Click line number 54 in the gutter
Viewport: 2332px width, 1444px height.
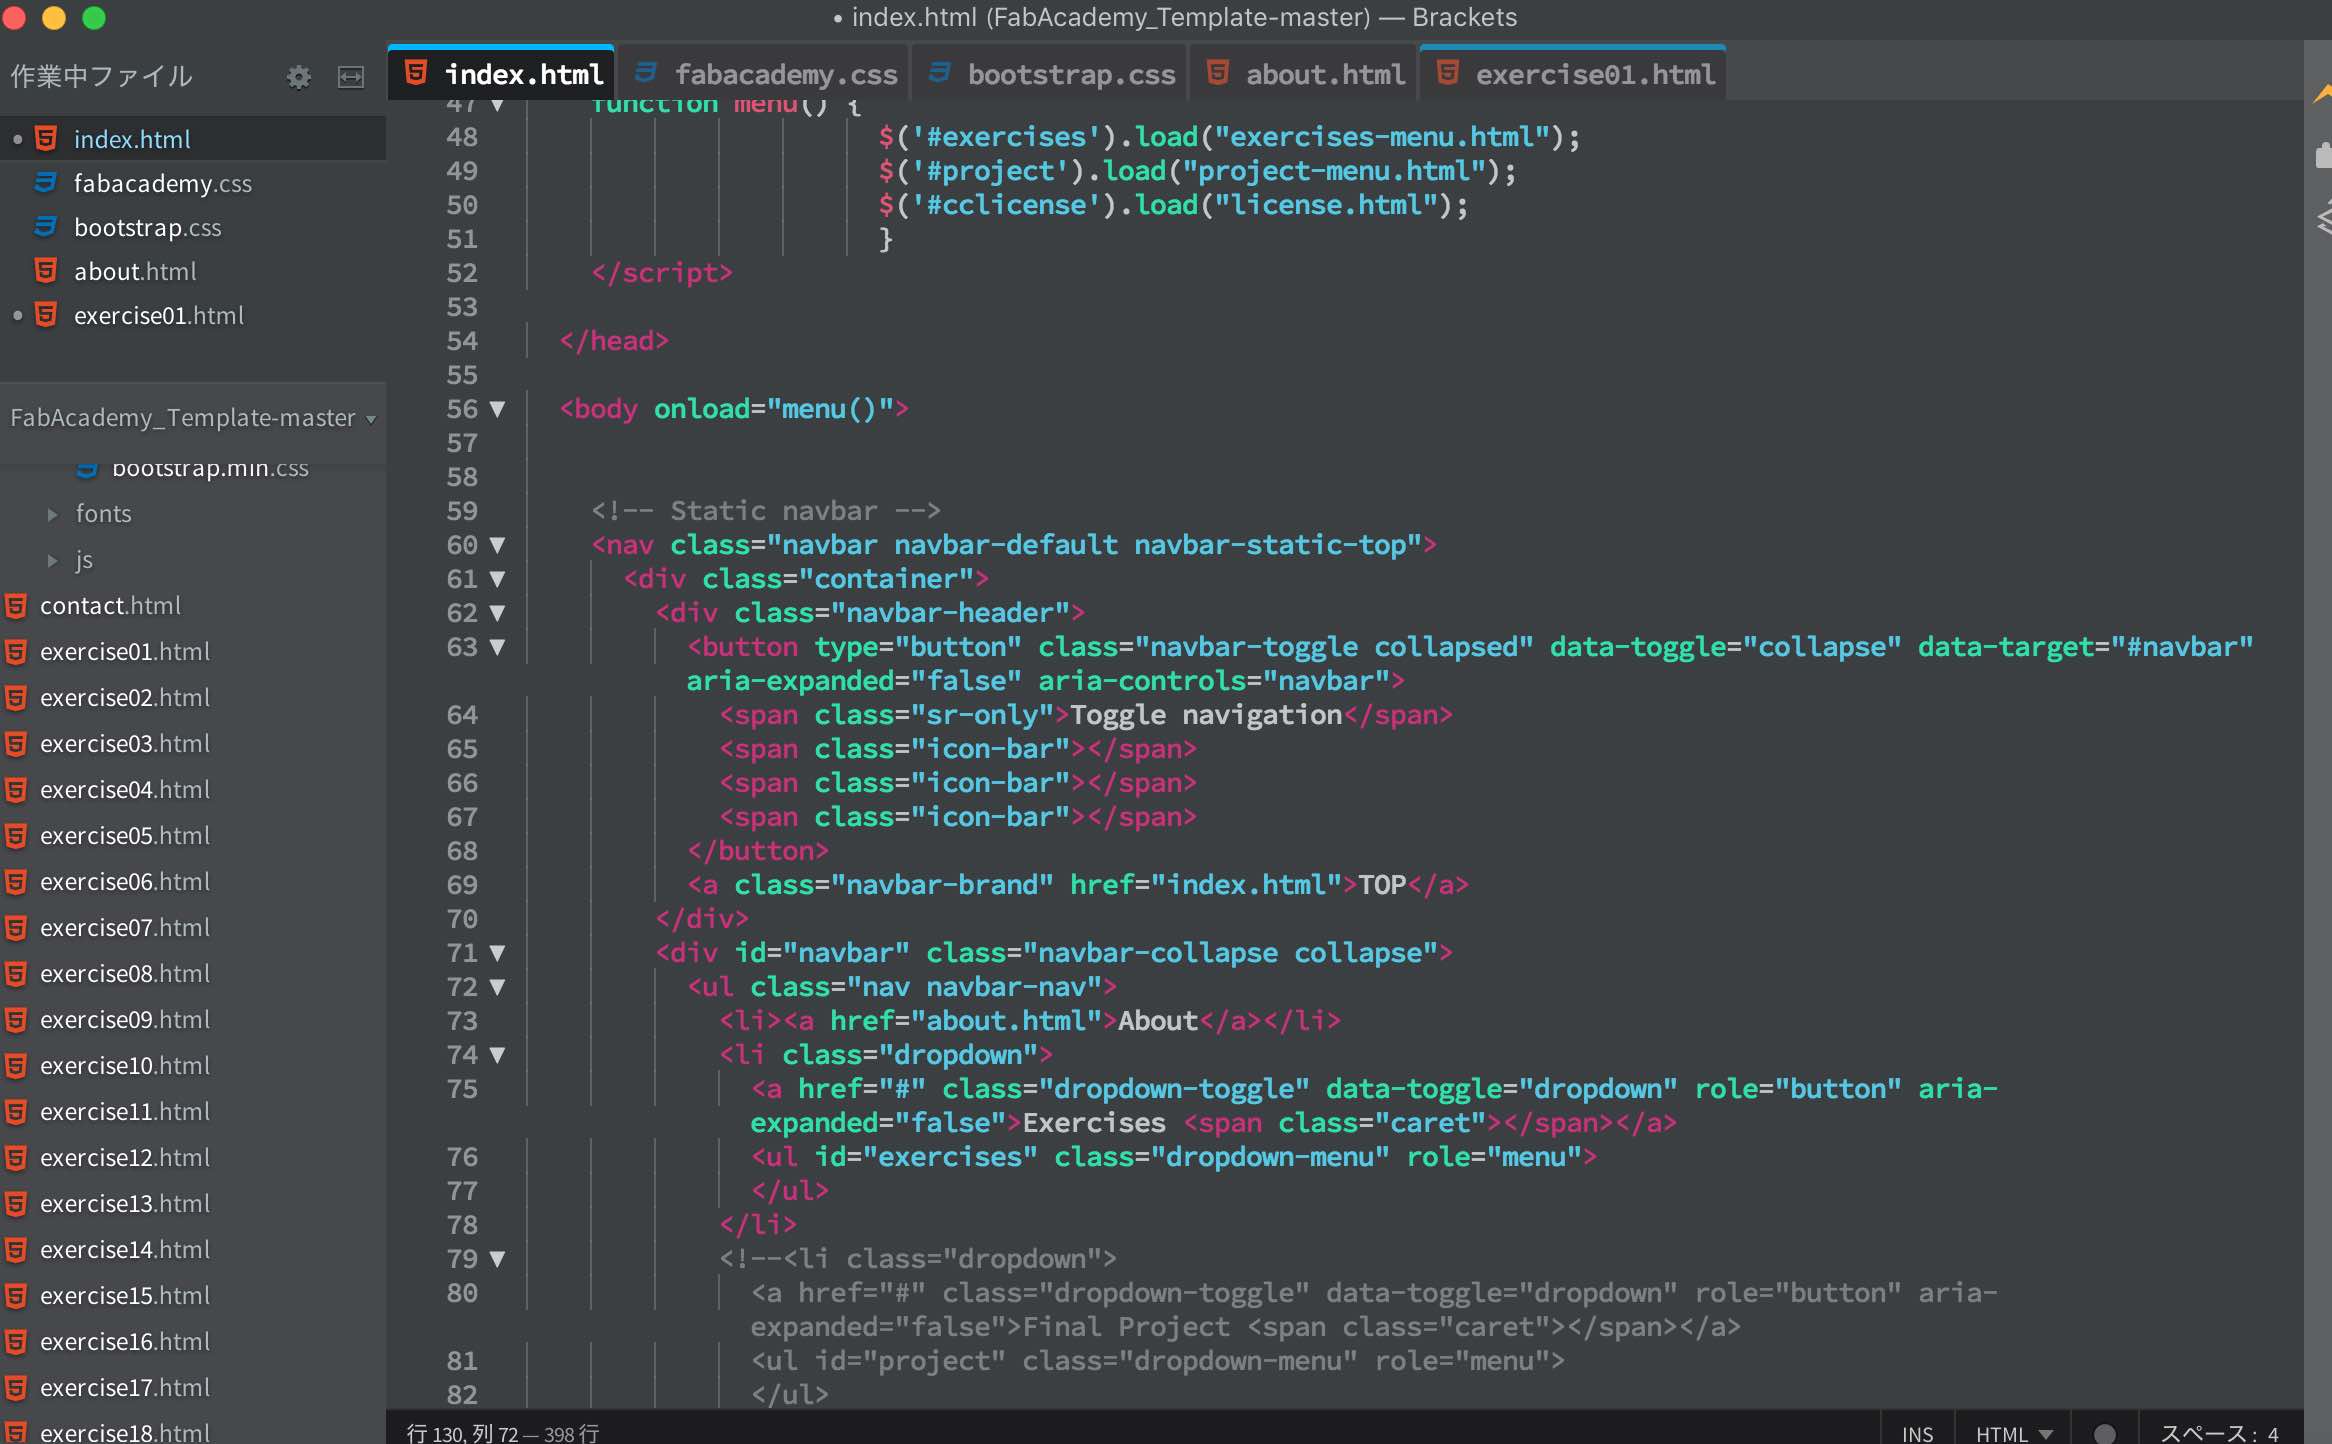click(462, 341)
